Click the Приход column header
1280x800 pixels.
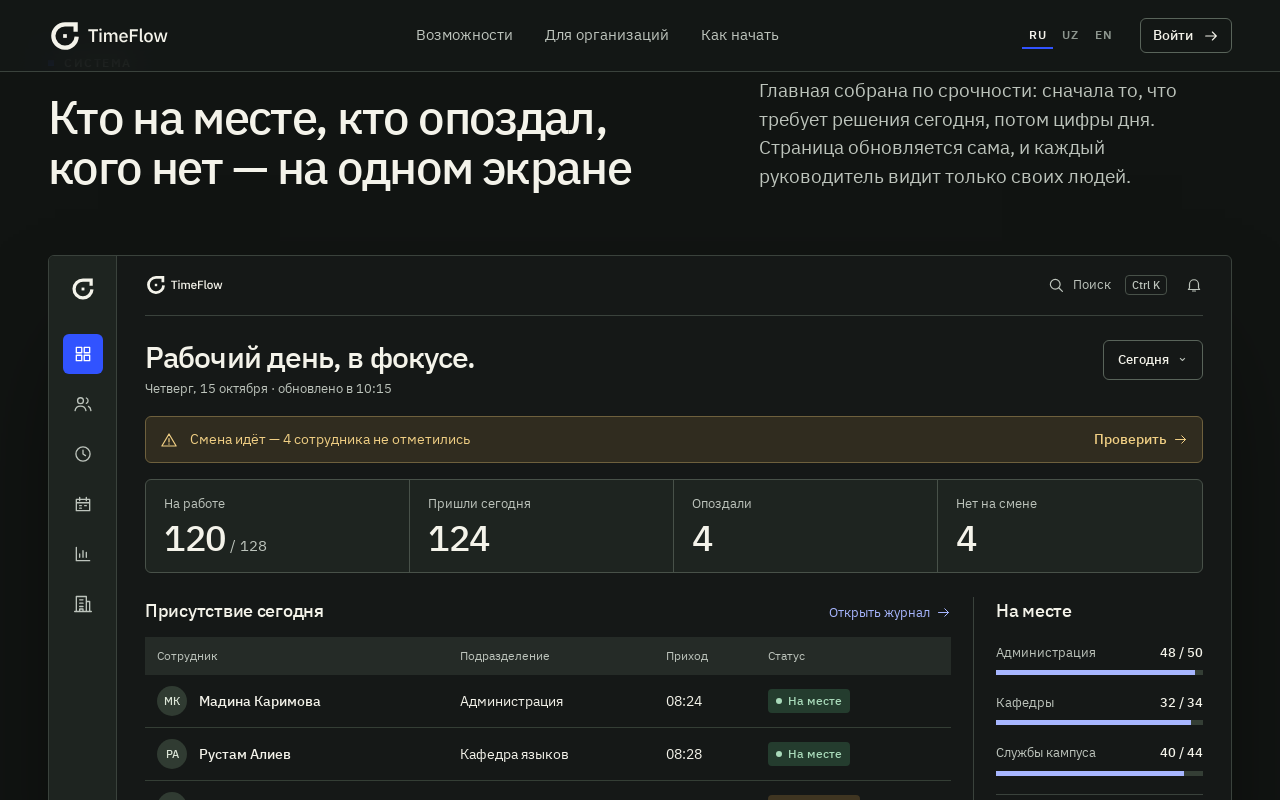click(x=687, y=656)
